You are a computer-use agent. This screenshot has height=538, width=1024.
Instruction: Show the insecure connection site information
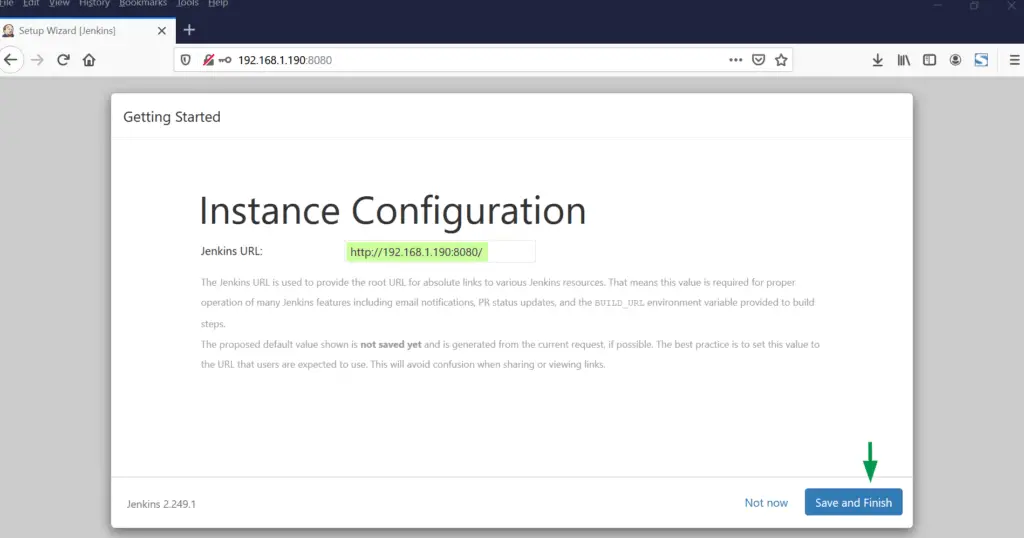(x=208, y=60)
